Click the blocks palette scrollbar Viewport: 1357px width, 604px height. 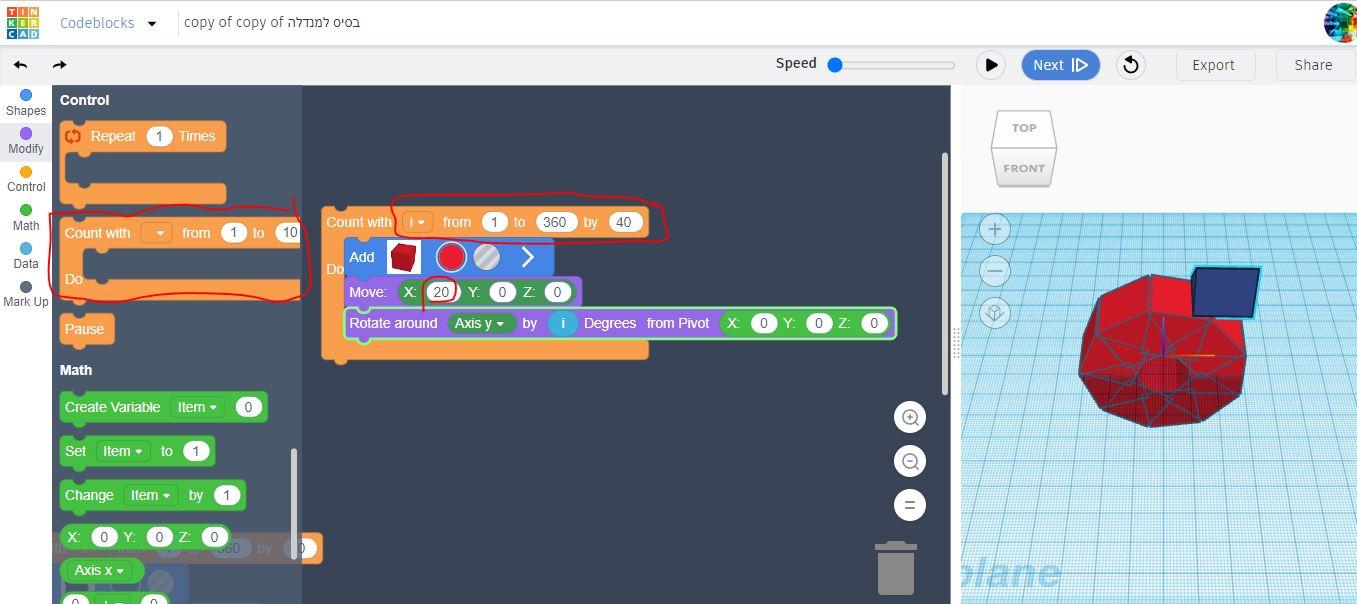(293, 504)
